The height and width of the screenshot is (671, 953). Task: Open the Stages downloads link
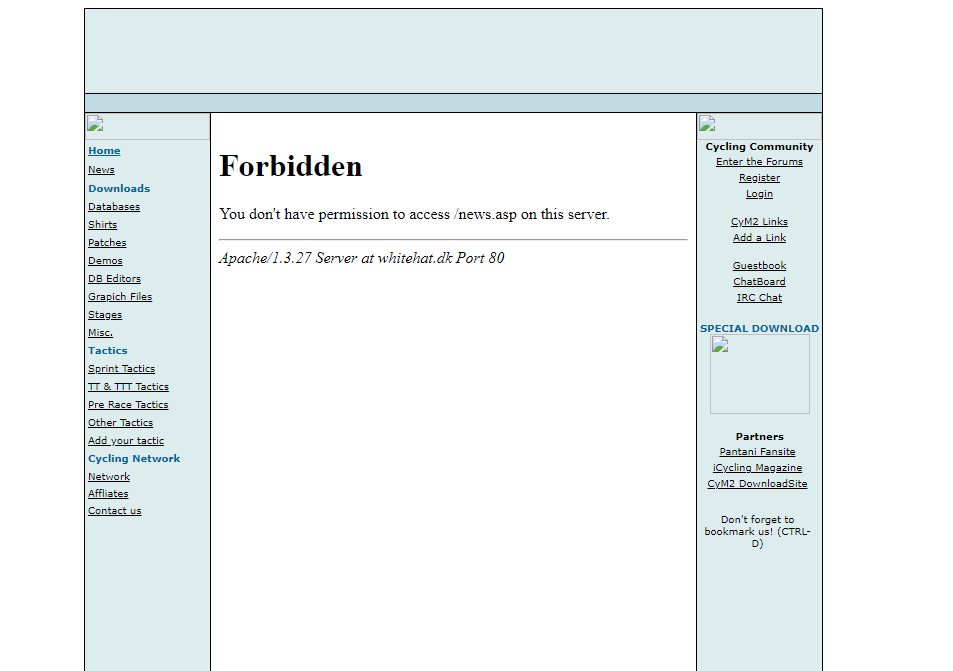(105, 315)
